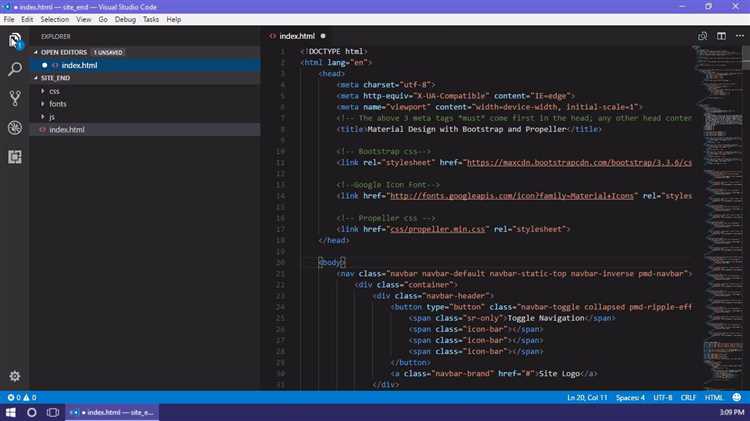Open the Source Control view
This screenshot has width=750, height=421.
point(15,99)
